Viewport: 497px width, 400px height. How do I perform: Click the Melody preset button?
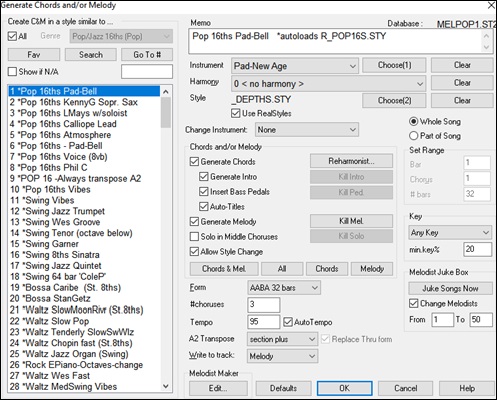(x=372, y=269)
